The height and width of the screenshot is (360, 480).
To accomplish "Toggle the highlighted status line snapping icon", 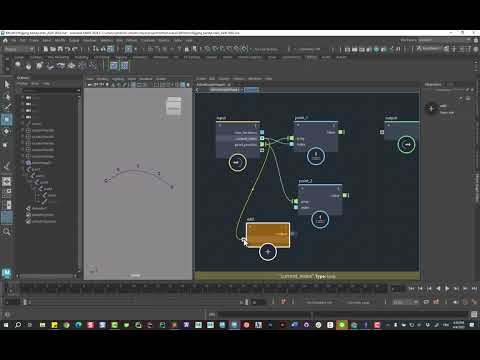I will click(x=128, y=49).
